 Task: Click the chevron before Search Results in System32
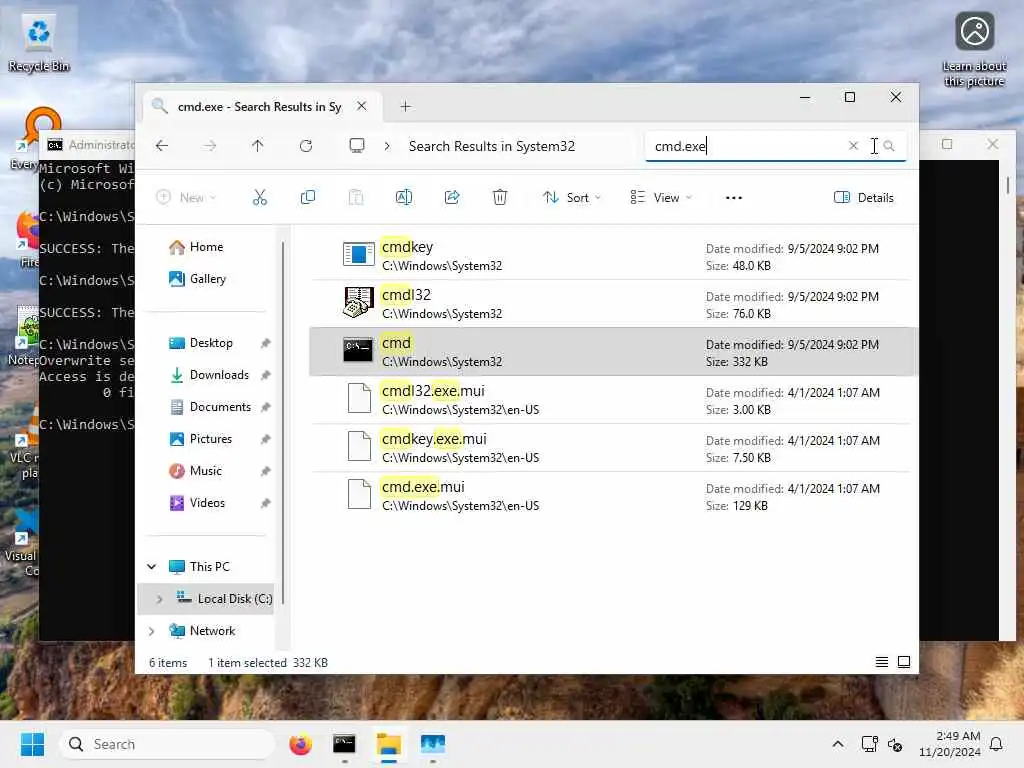click(x=387, y=146)
